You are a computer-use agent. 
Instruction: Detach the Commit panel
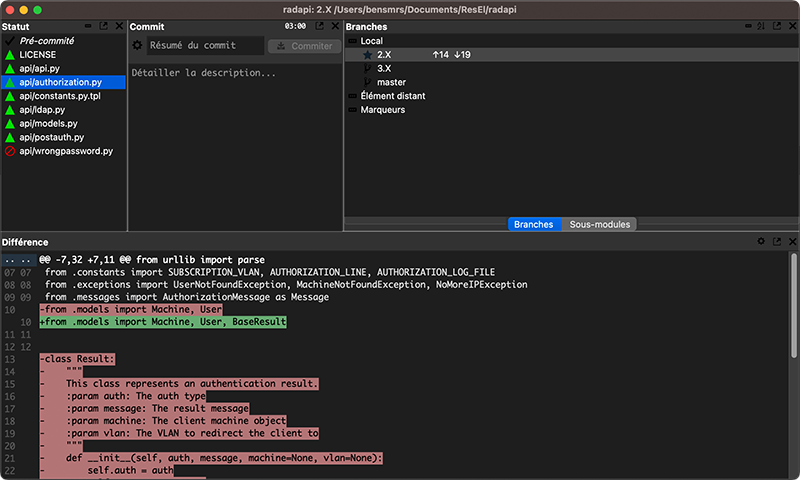[x=319, y=26]
